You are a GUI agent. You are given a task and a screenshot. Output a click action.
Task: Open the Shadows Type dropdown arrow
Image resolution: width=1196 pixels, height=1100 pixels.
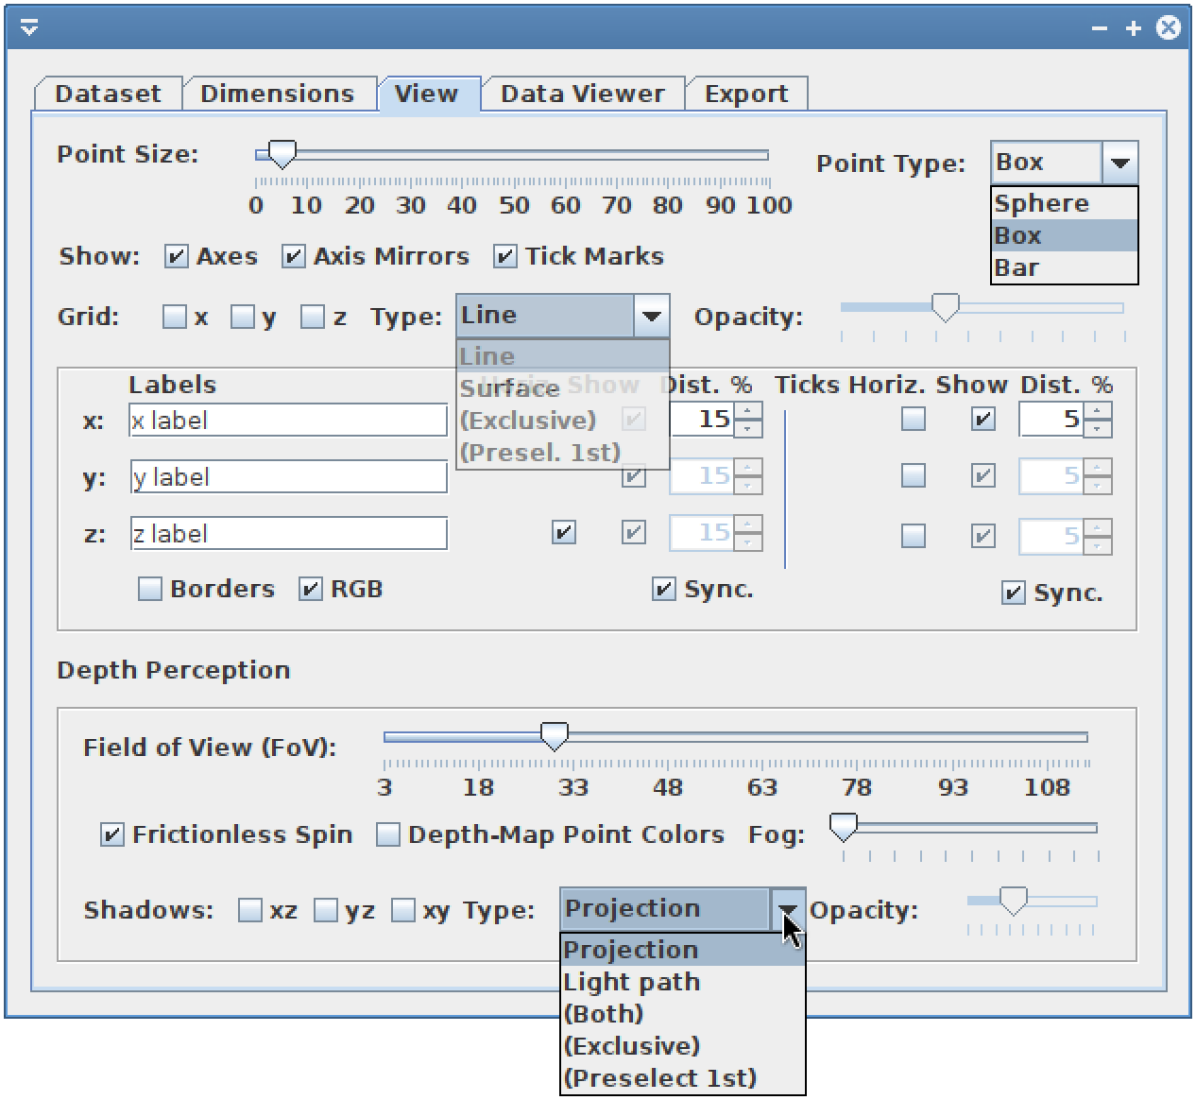[788, 909]
